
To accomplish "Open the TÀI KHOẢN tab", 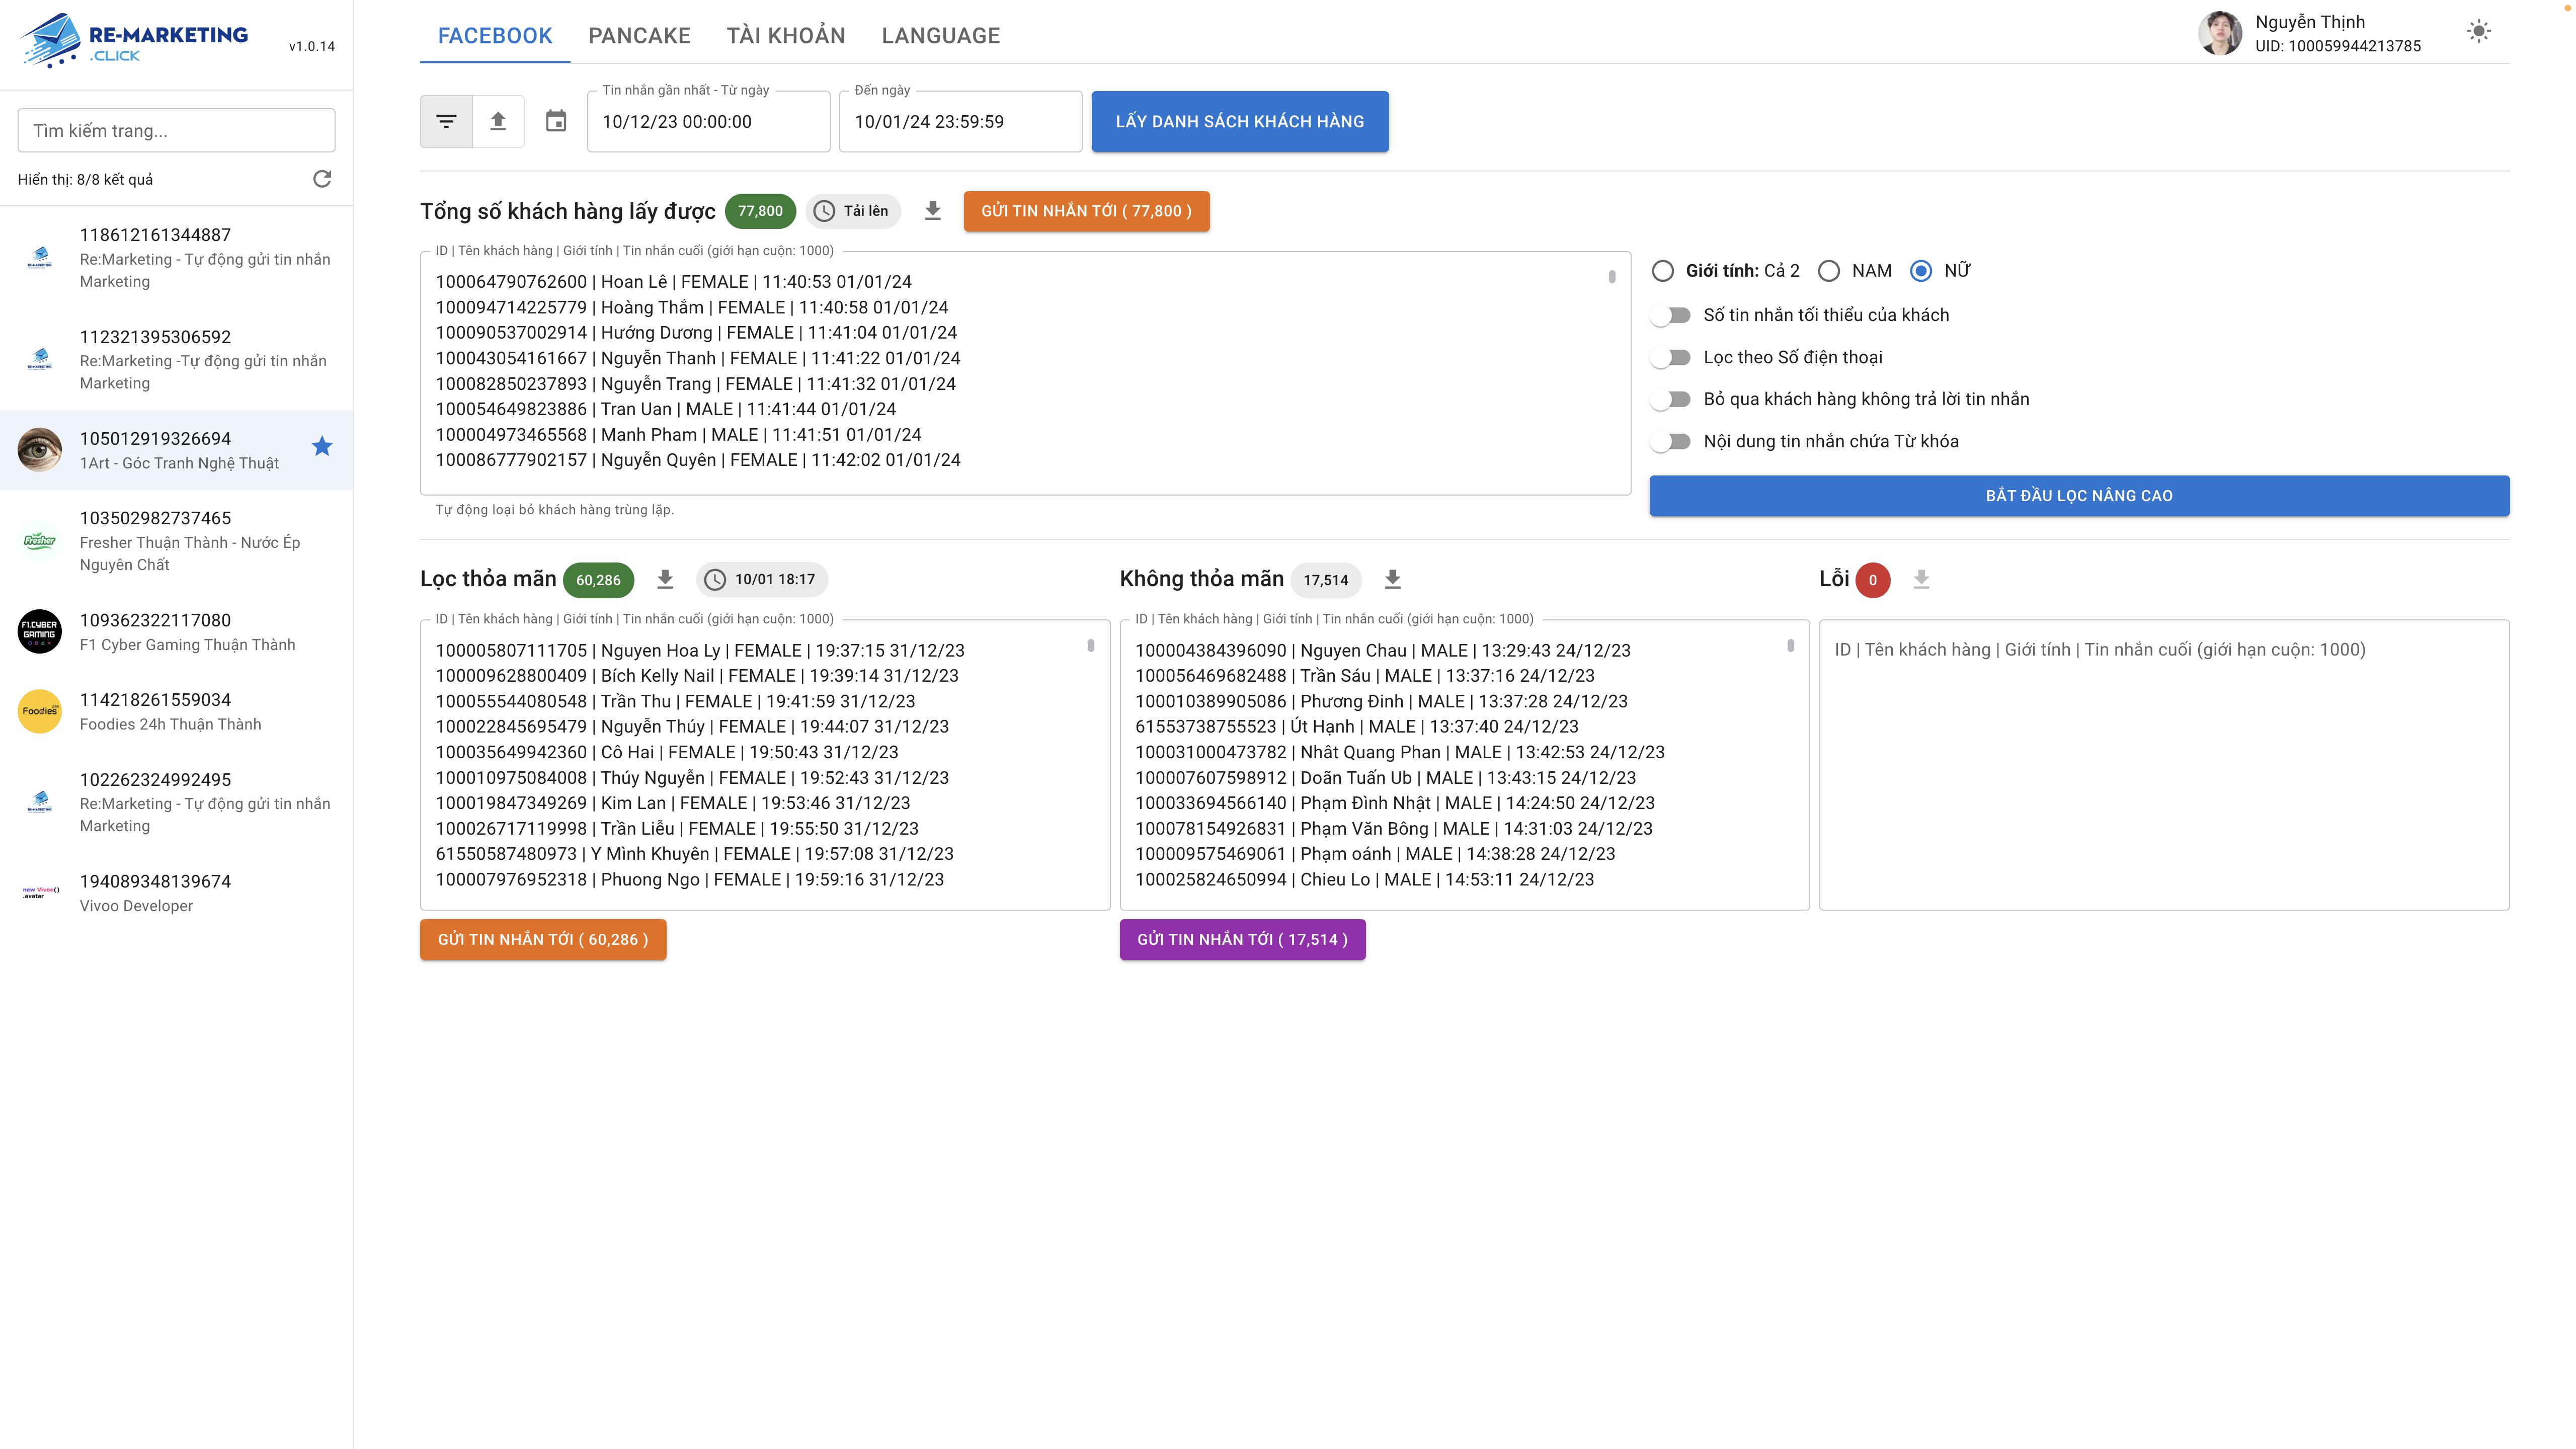I will (x=785, y=36).
